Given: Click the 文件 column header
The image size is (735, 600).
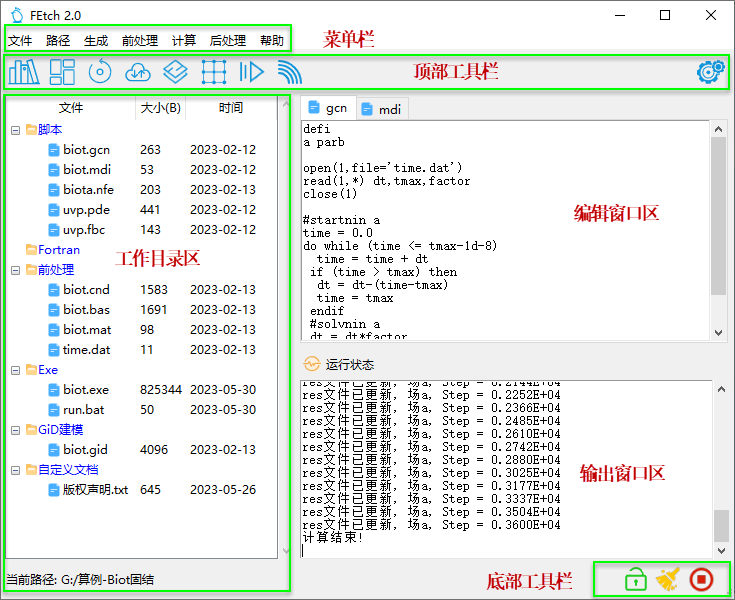Looking at the screenshot, I should pyautogui.click(x=71, y=108).
